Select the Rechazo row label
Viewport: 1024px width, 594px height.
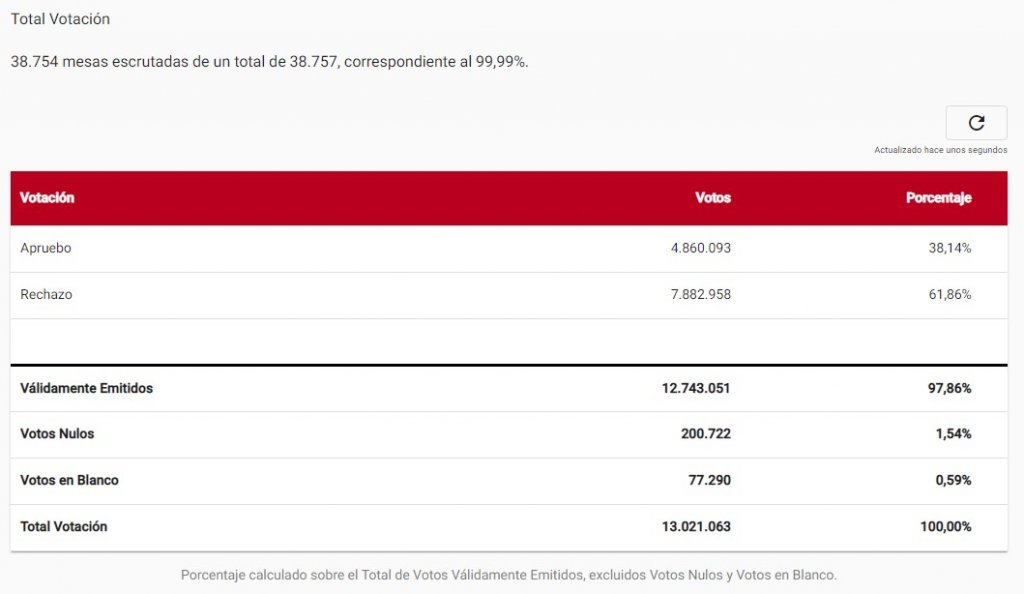(x=46, y=295)
